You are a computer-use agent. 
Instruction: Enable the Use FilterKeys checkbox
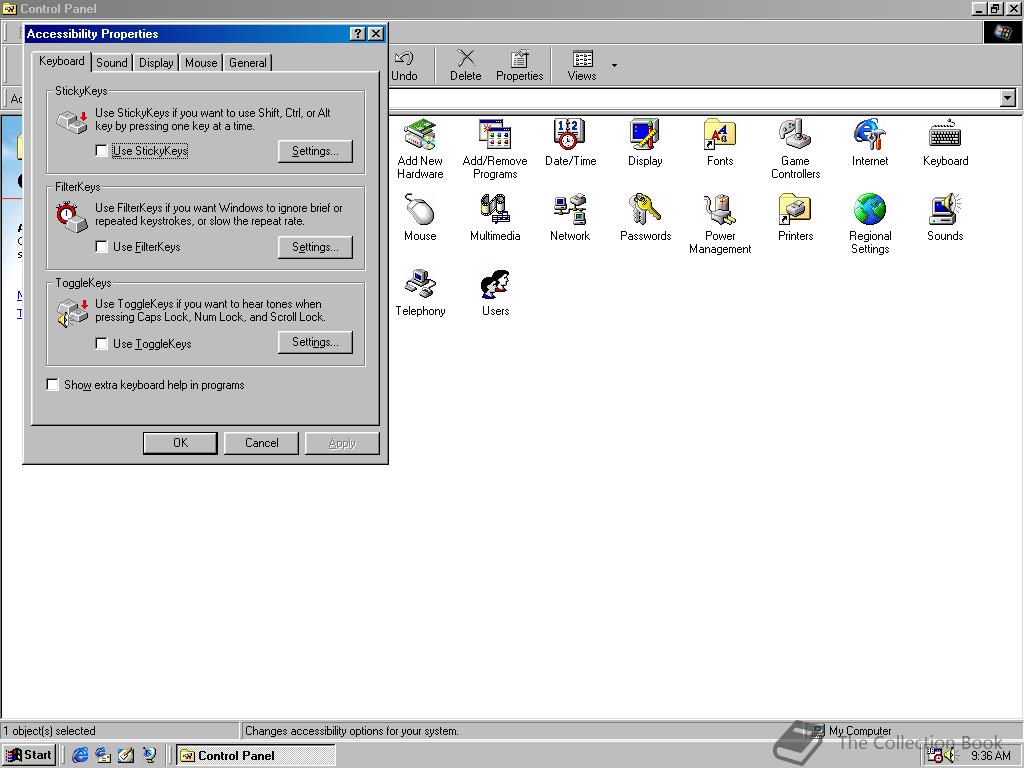[101, 247]
